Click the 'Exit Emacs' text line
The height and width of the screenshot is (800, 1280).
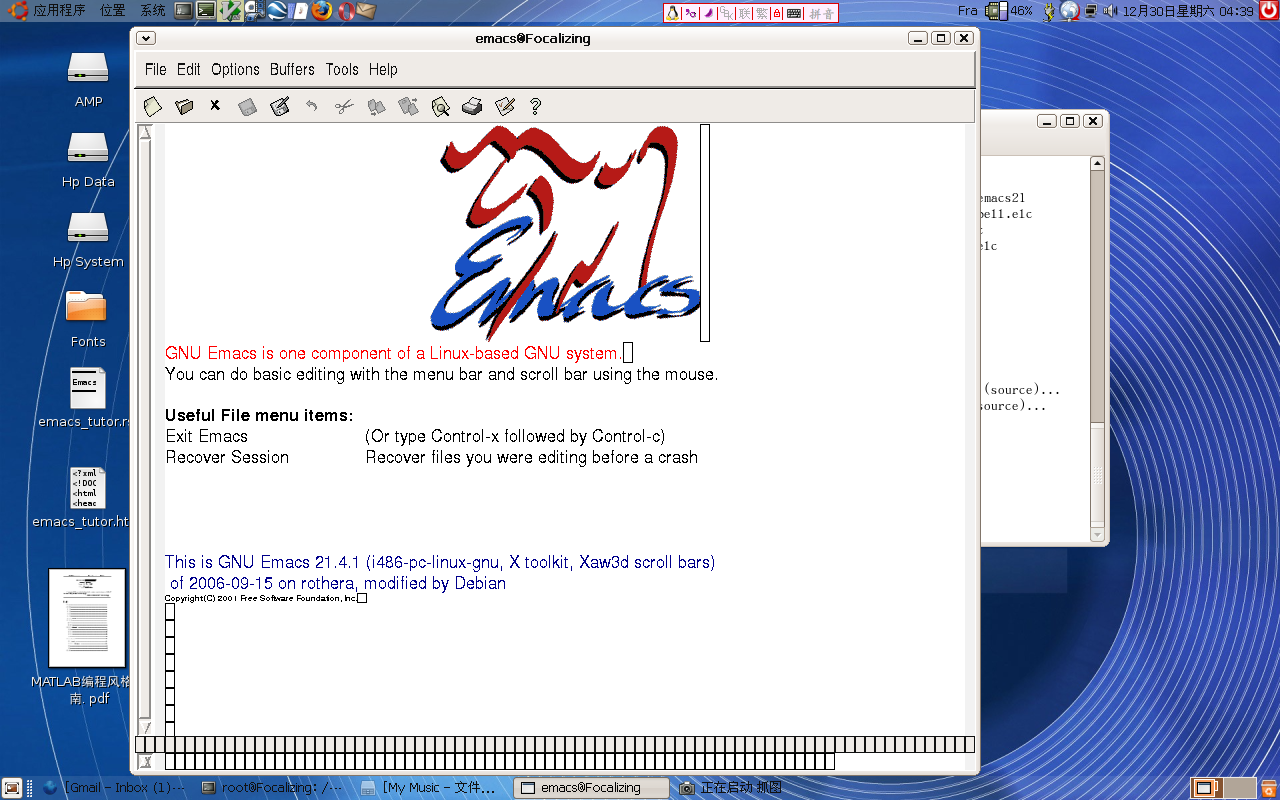coord(206,436)
